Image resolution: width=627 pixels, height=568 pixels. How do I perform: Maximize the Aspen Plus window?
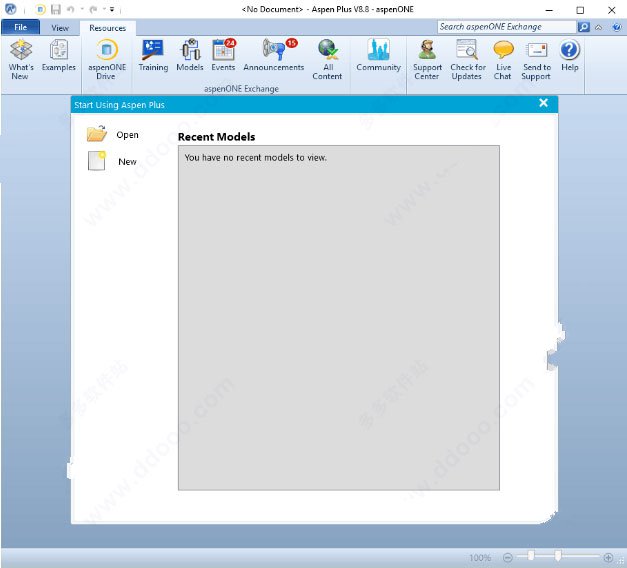[x=580, y=10]
